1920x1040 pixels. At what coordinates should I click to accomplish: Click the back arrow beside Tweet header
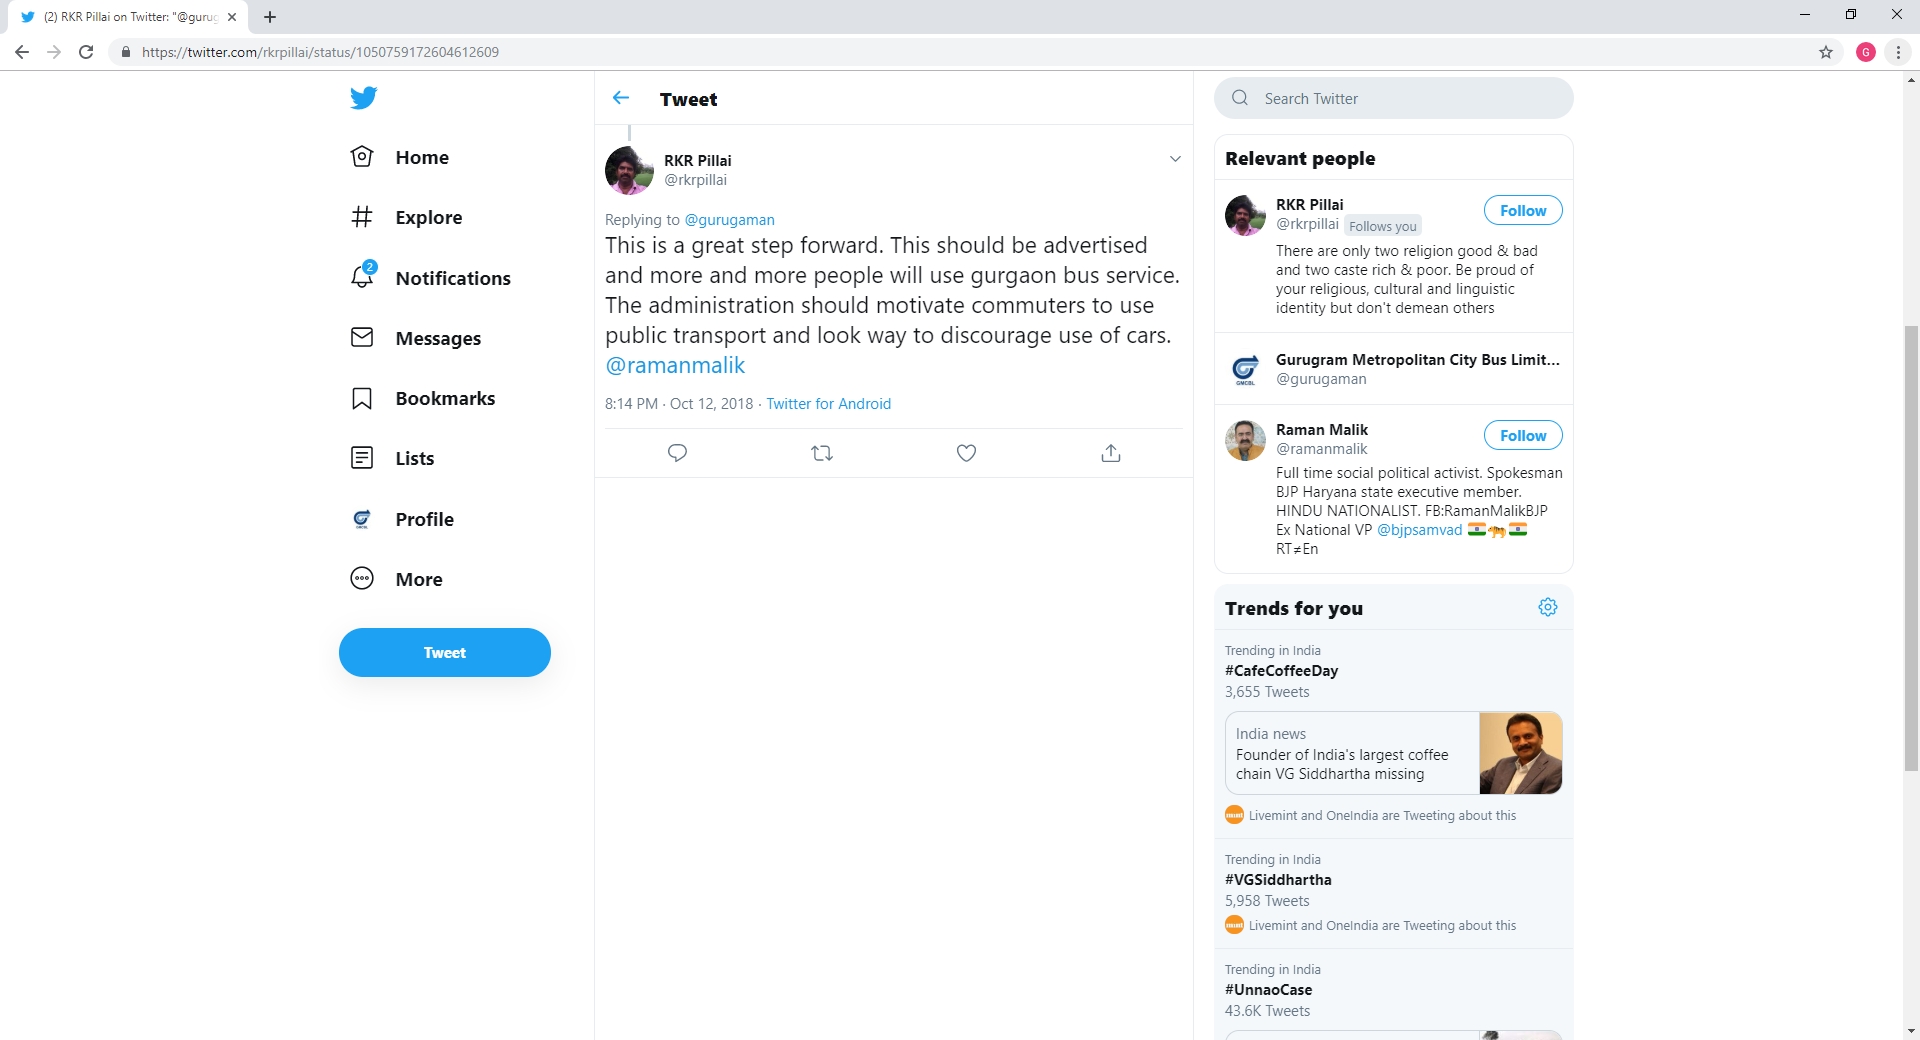[621, 98]
